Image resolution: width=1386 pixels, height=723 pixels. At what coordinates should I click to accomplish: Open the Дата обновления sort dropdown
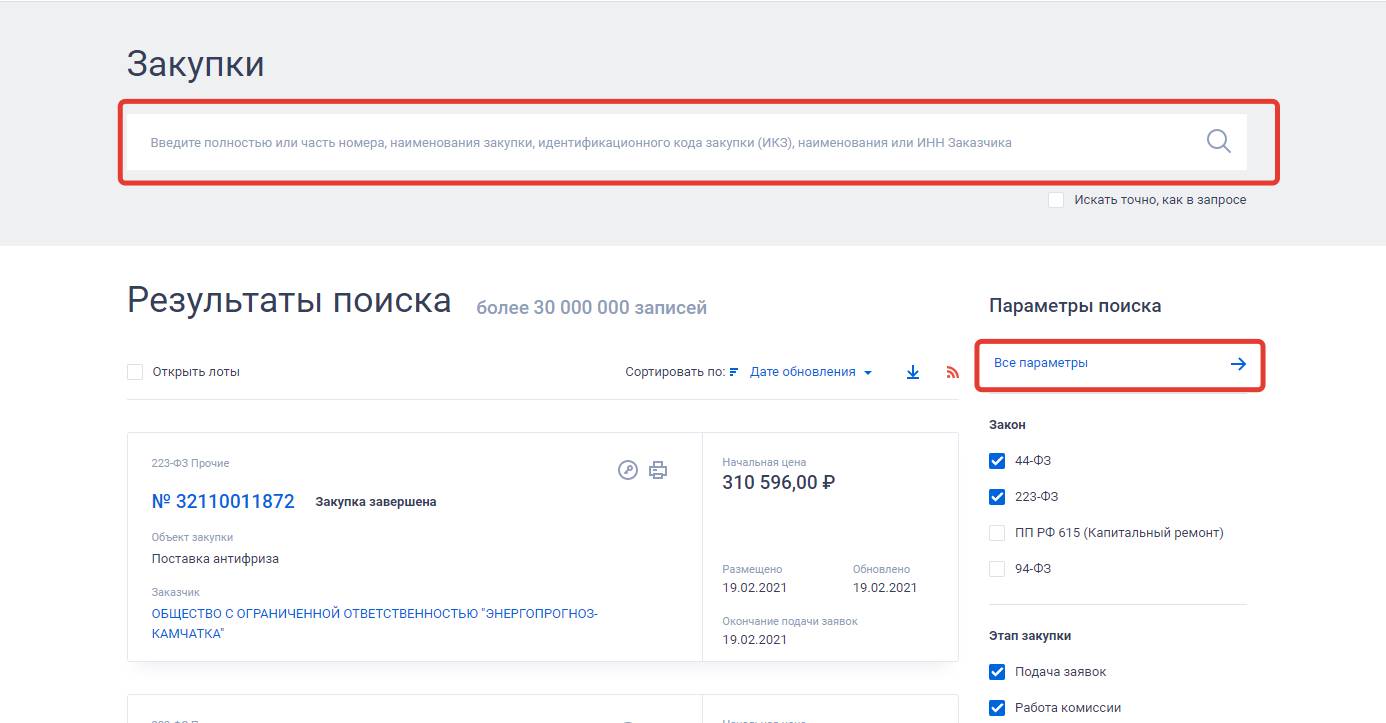pos(811,372)
